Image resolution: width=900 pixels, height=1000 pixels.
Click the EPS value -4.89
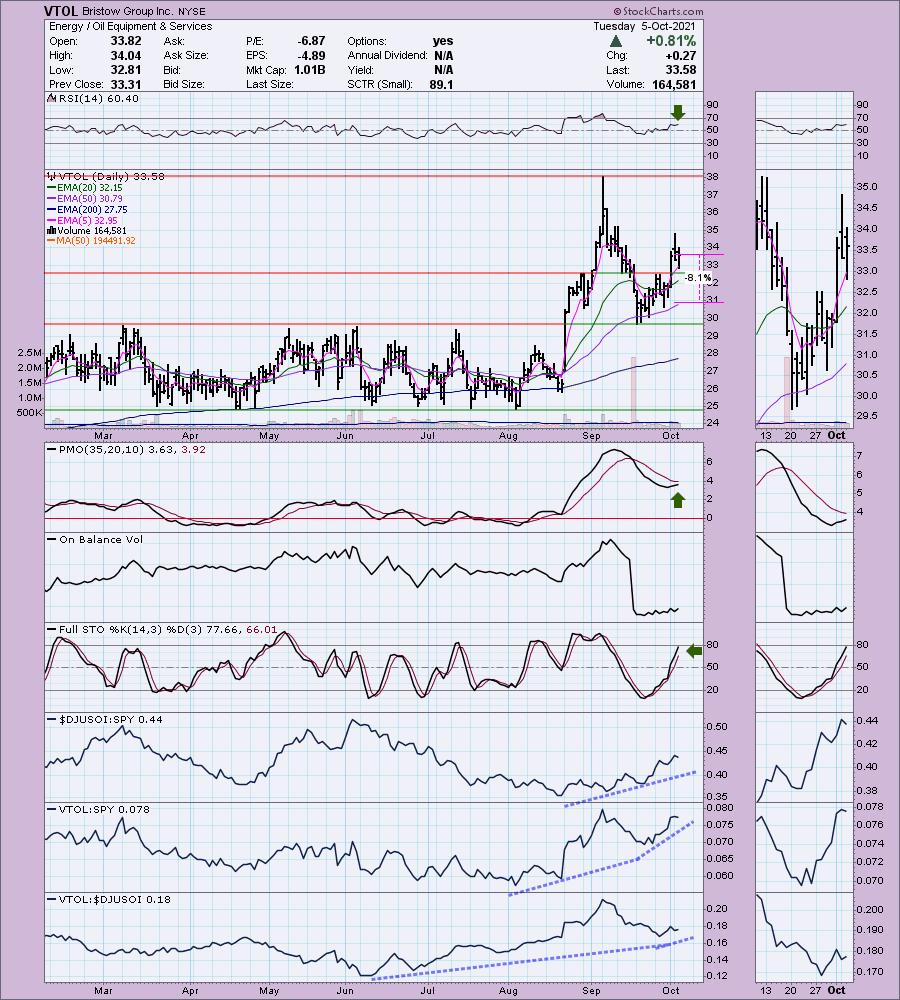(x=311, y=55)
